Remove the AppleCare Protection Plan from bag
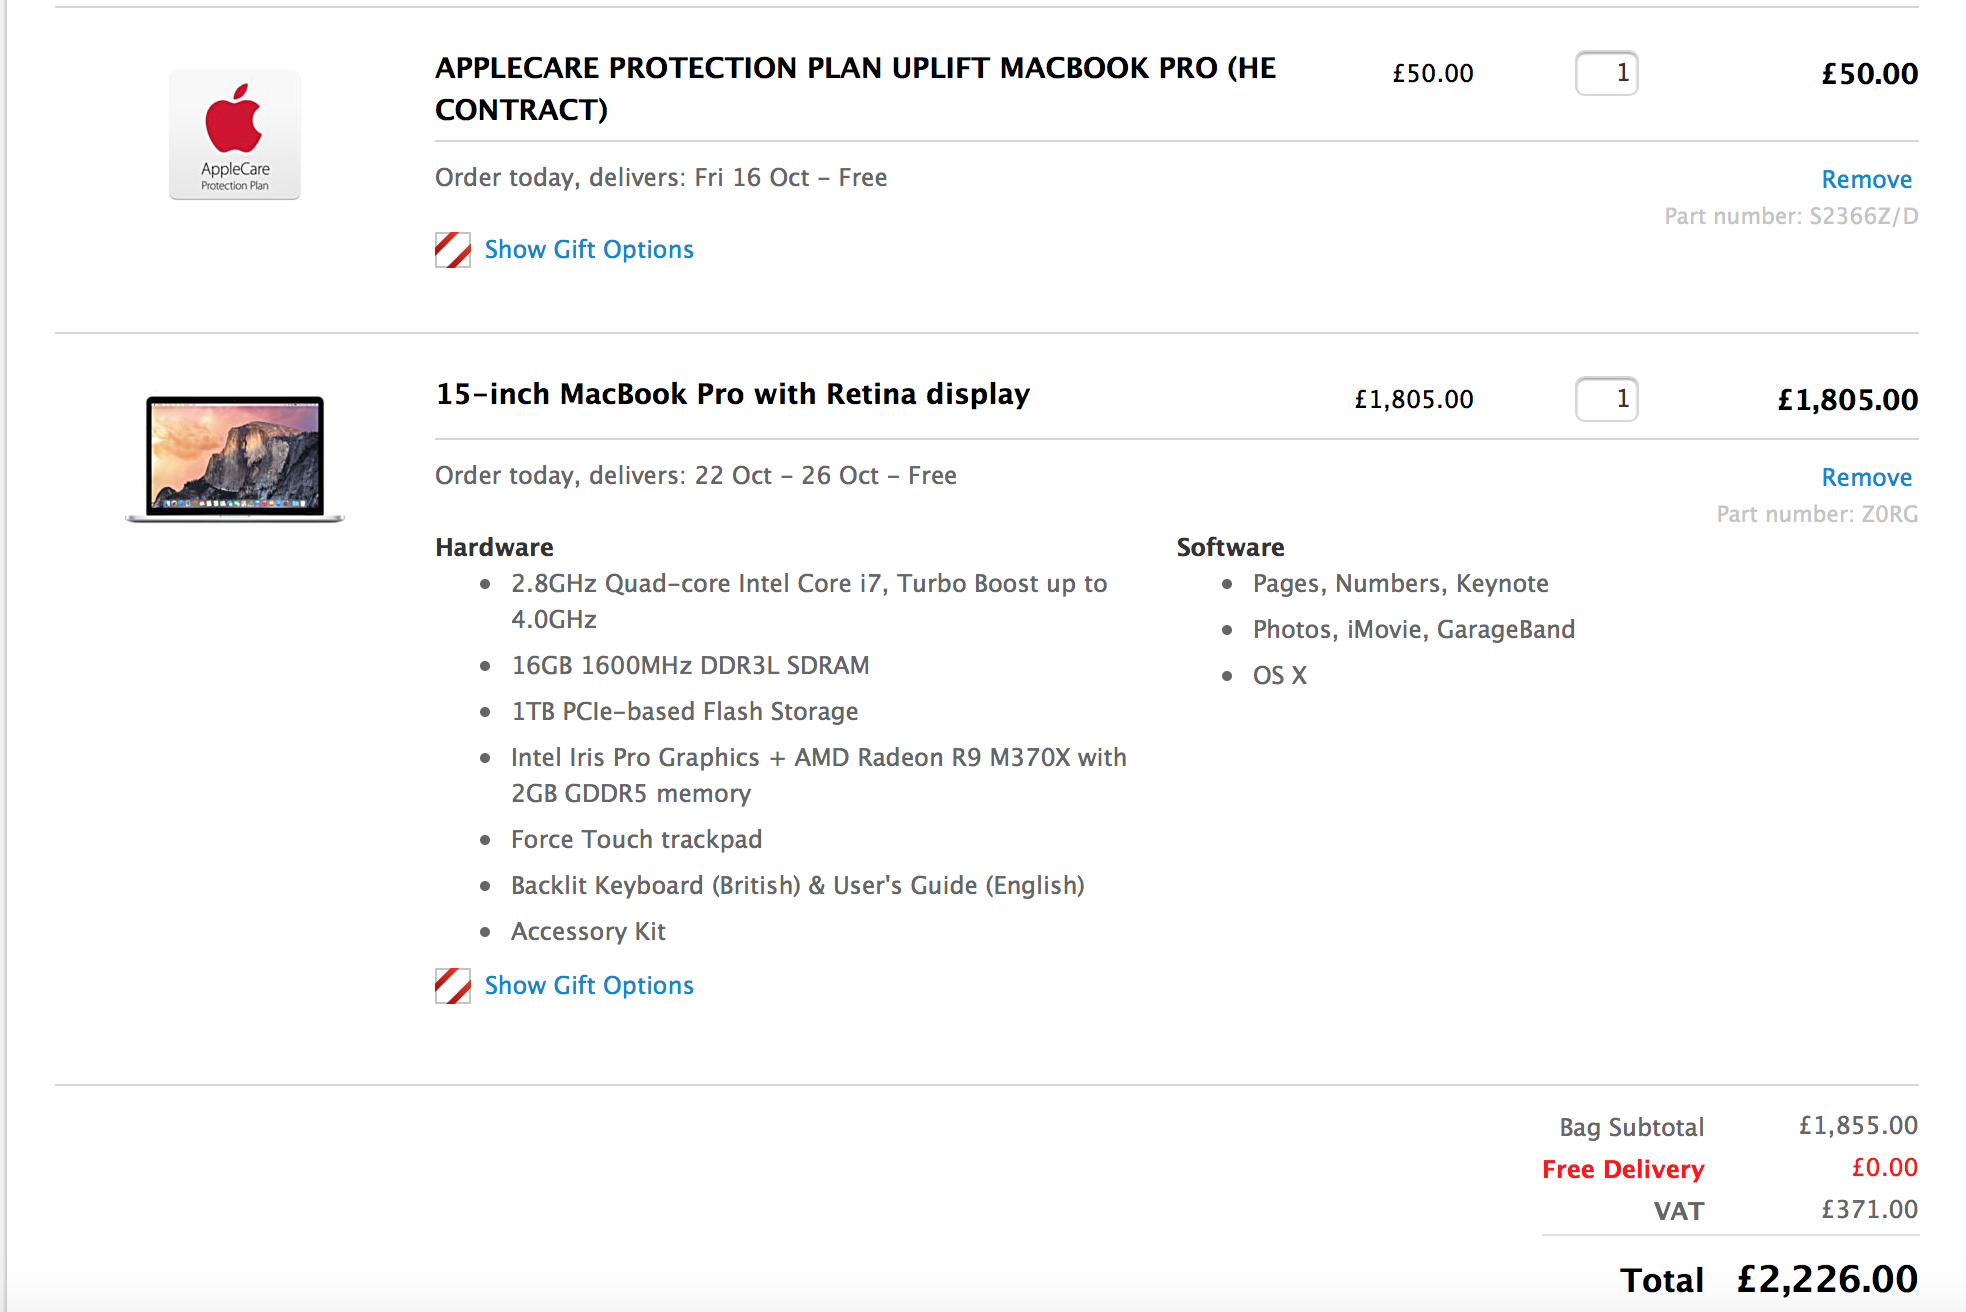Image resolution: width=1966 pixels, height=1312 pixels. pos(1866,180)
